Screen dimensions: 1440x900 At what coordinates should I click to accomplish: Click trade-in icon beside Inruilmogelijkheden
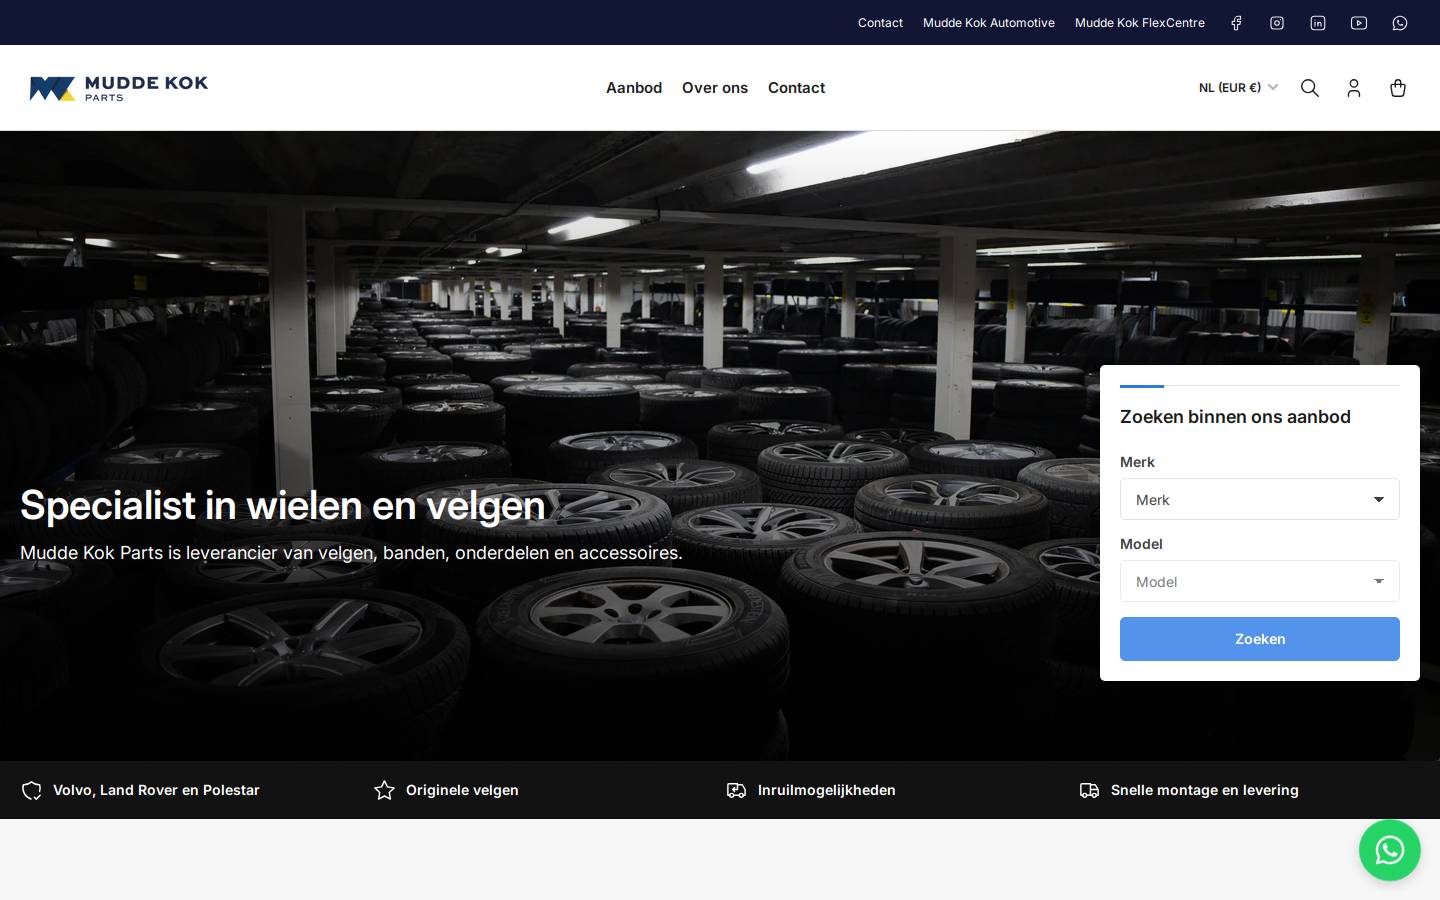tap(737, 791)
